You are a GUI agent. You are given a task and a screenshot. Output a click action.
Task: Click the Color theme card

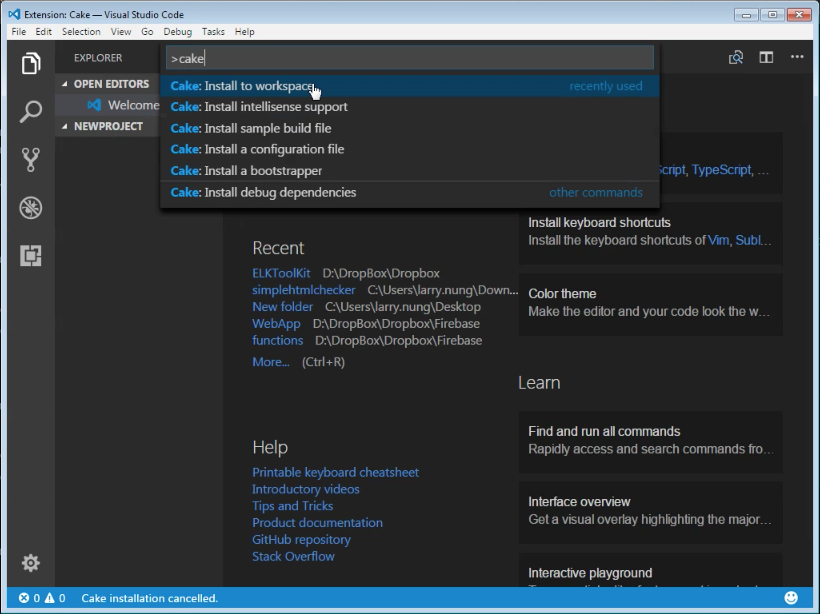point(651,303)
